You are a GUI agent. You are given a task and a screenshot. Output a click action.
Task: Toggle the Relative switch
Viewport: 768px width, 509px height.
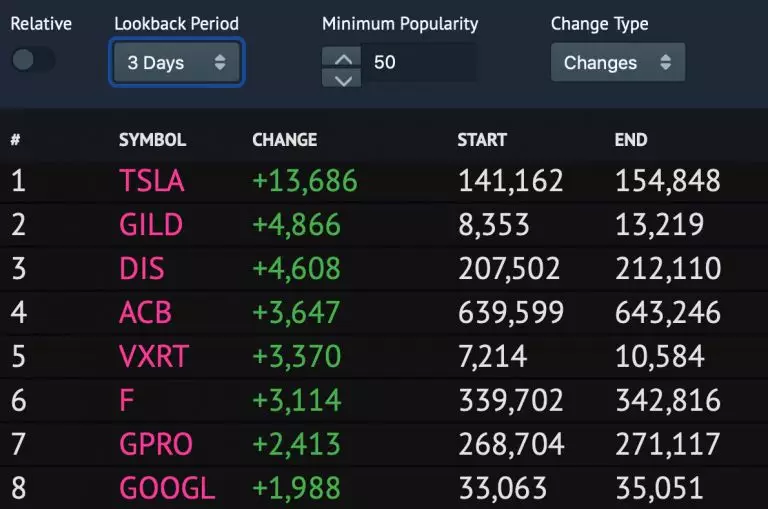click(33, 60)
